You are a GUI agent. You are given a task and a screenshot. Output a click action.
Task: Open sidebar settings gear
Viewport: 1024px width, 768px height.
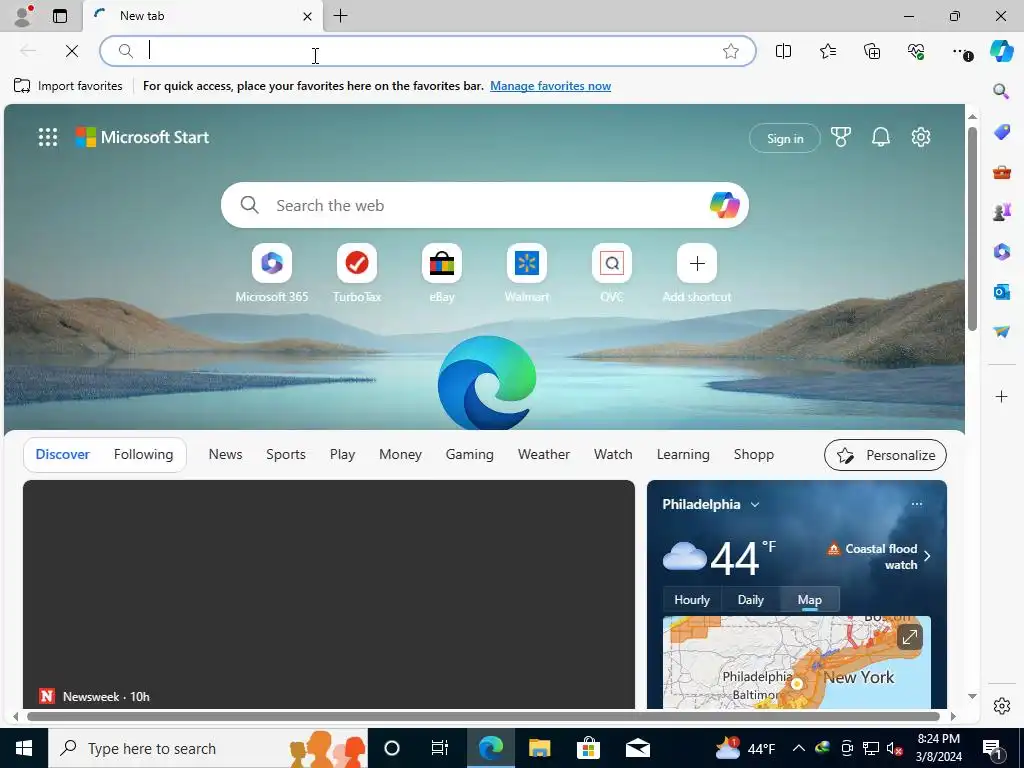1002,706
